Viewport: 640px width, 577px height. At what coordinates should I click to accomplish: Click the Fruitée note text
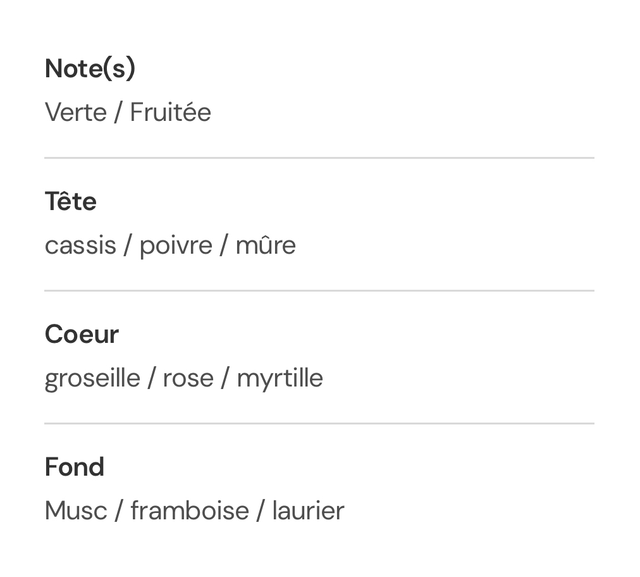click(x=170, y=112)
